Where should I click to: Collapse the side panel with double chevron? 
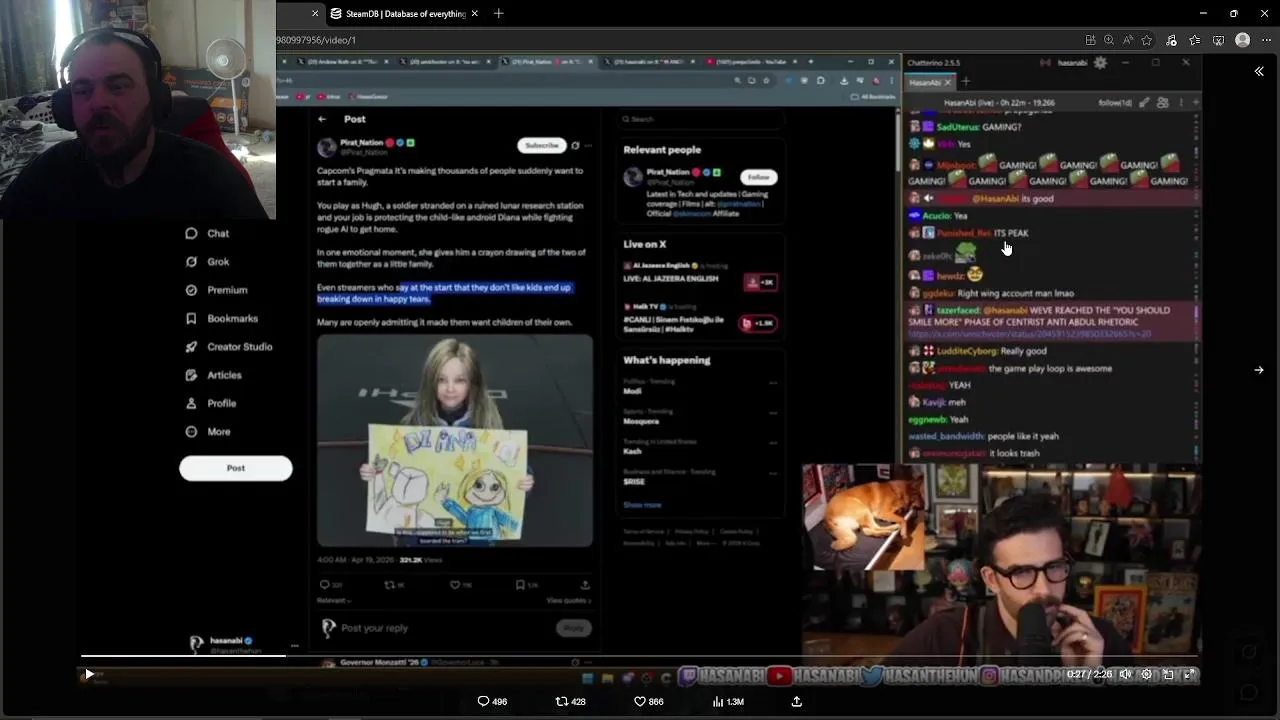[x=1259, y=71]
